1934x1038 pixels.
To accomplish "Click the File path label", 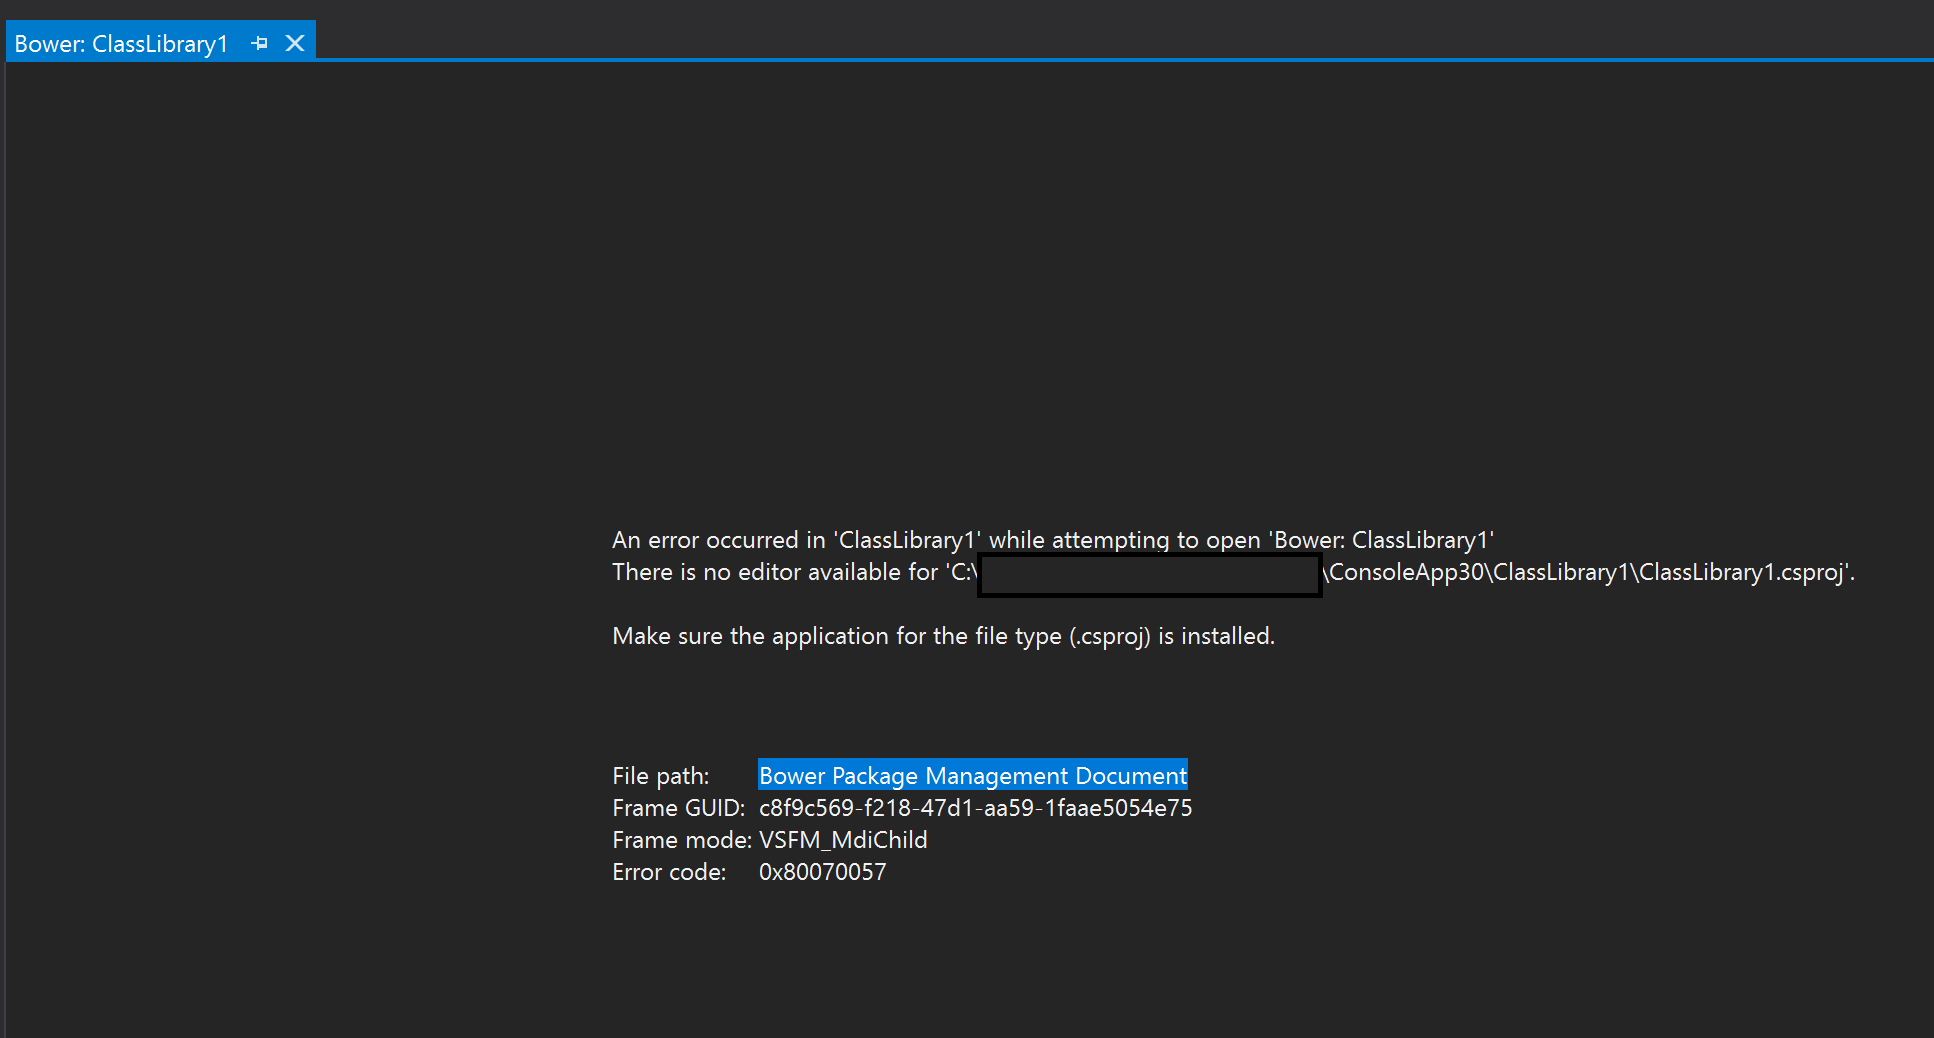I will pos(660,775).
